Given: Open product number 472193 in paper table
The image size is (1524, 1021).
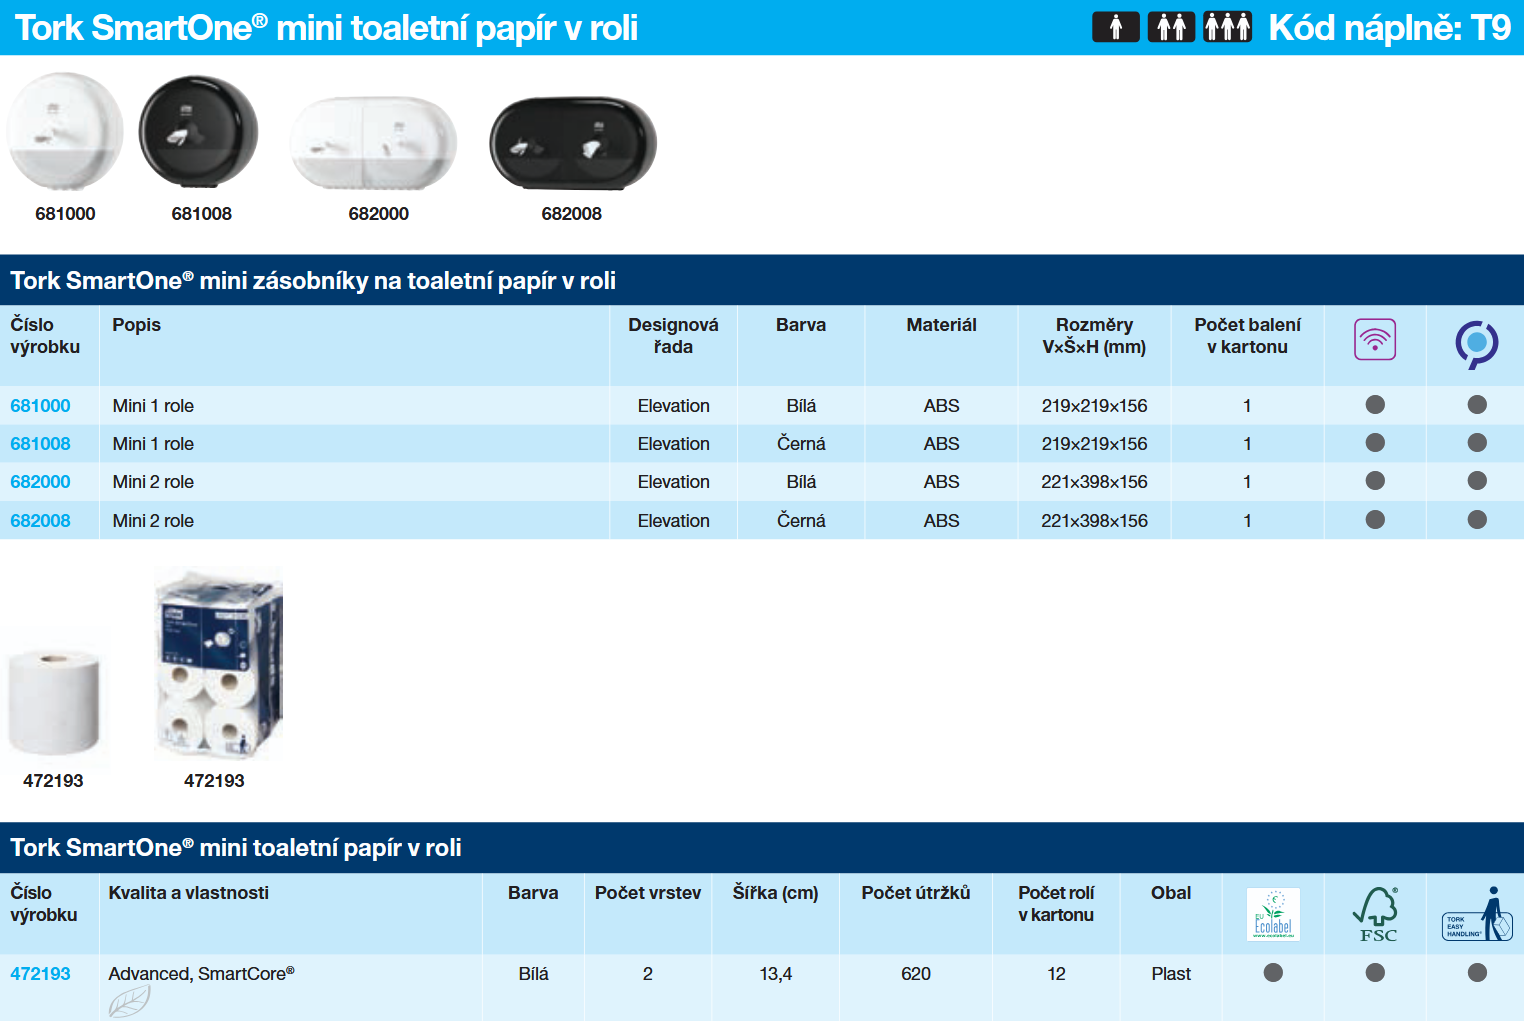Looking at the screenshot, I should tap(40, 973).
